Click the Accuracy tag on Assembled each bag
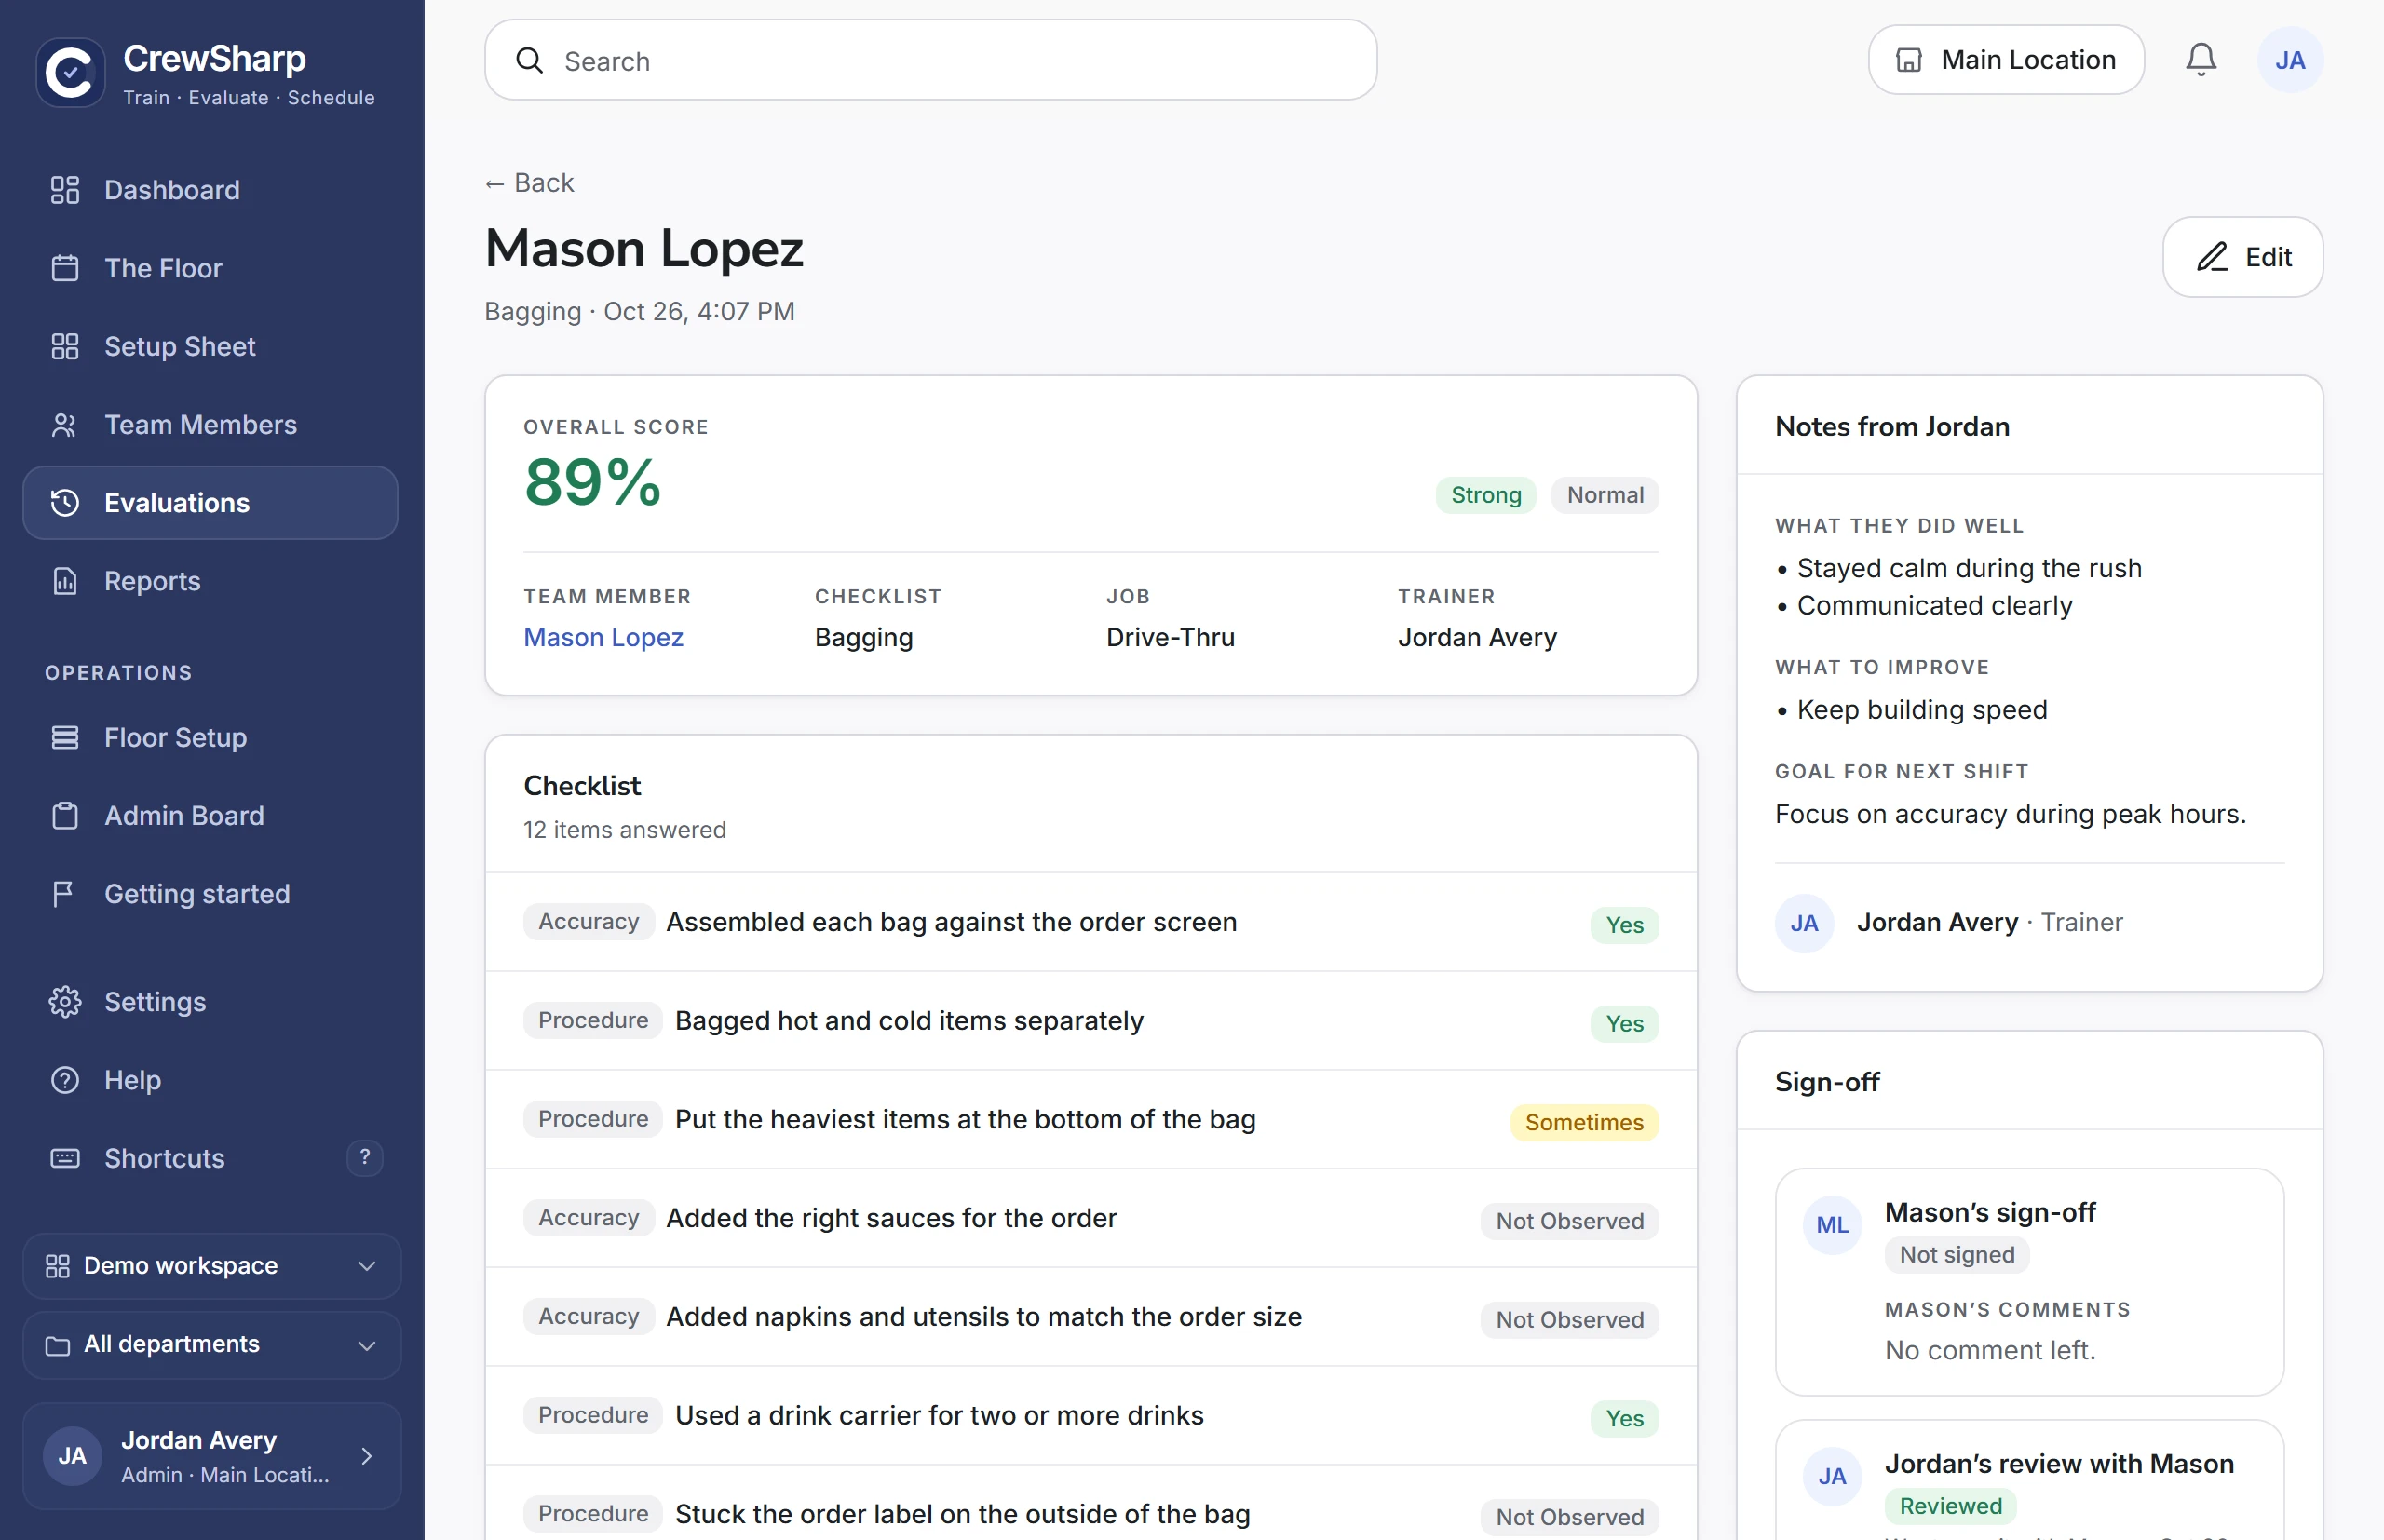 (589, 922)
